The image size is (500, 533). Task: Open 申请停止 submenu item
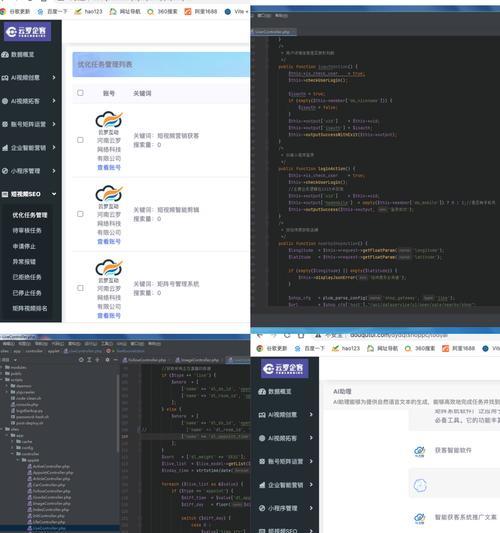(24, 246)
